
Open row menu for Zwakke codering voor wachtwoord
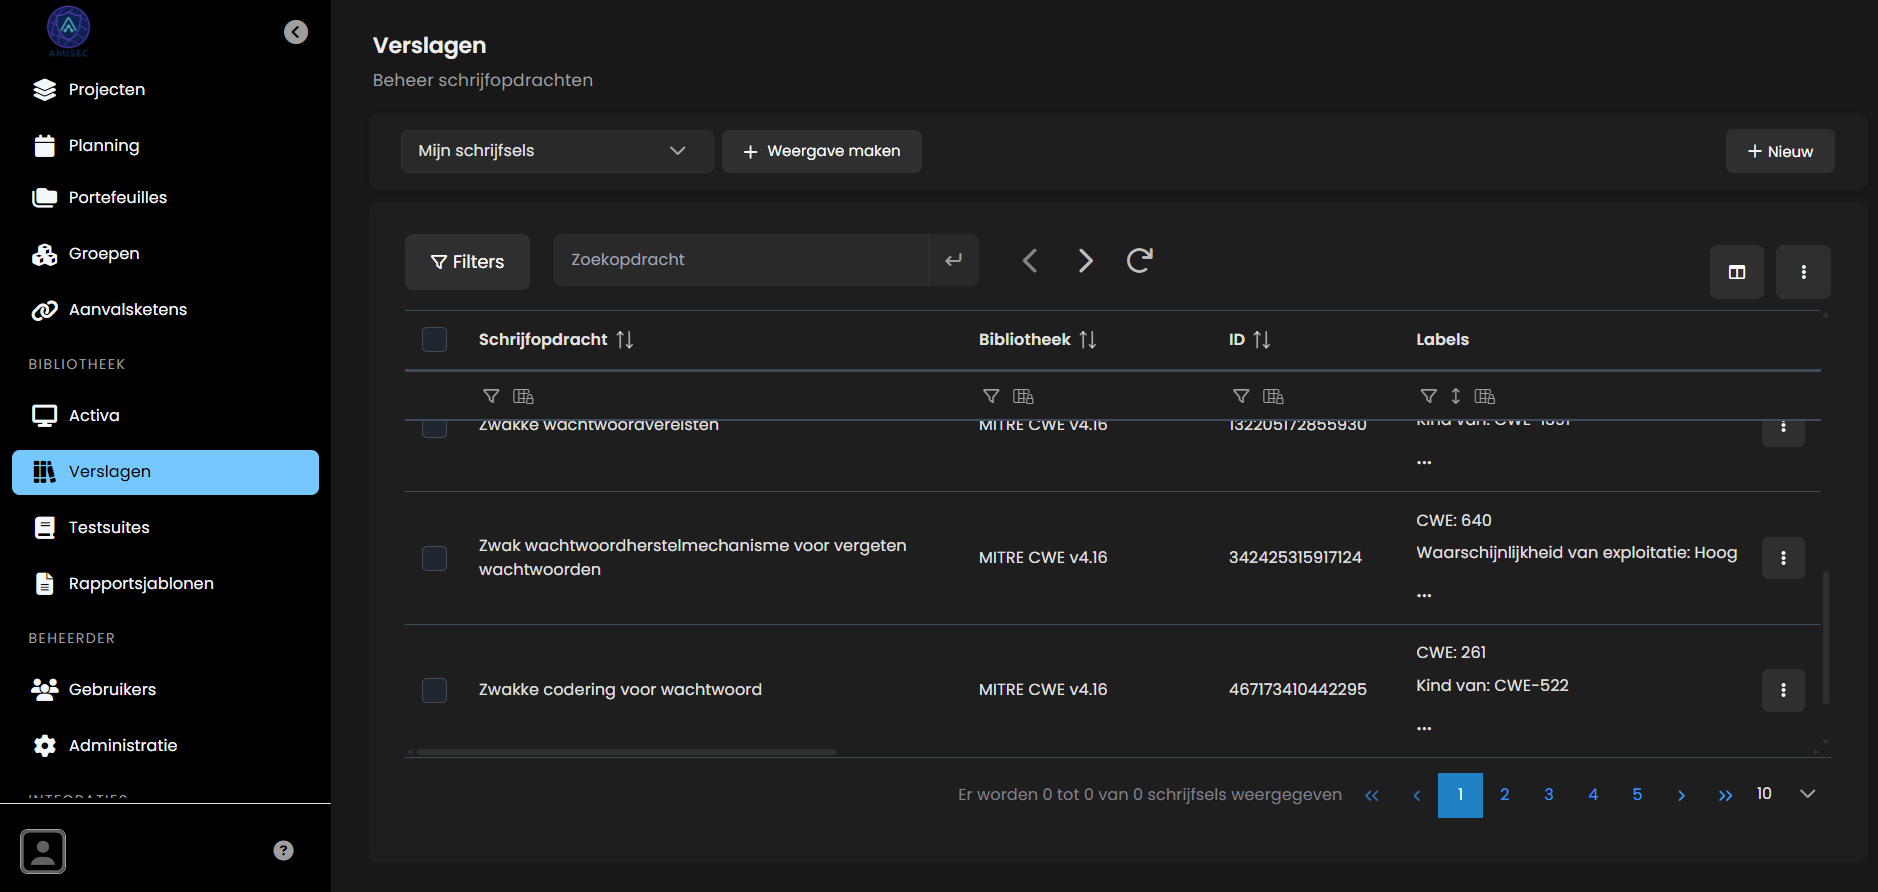click(1782, 690)
